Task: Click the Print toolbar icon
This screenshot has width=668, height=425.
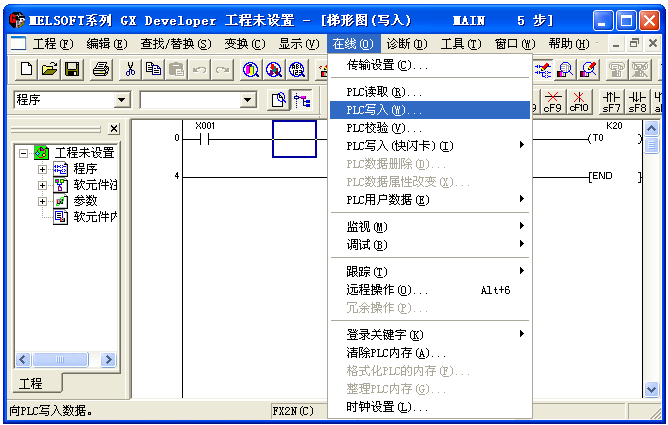Action: (101, 69)
